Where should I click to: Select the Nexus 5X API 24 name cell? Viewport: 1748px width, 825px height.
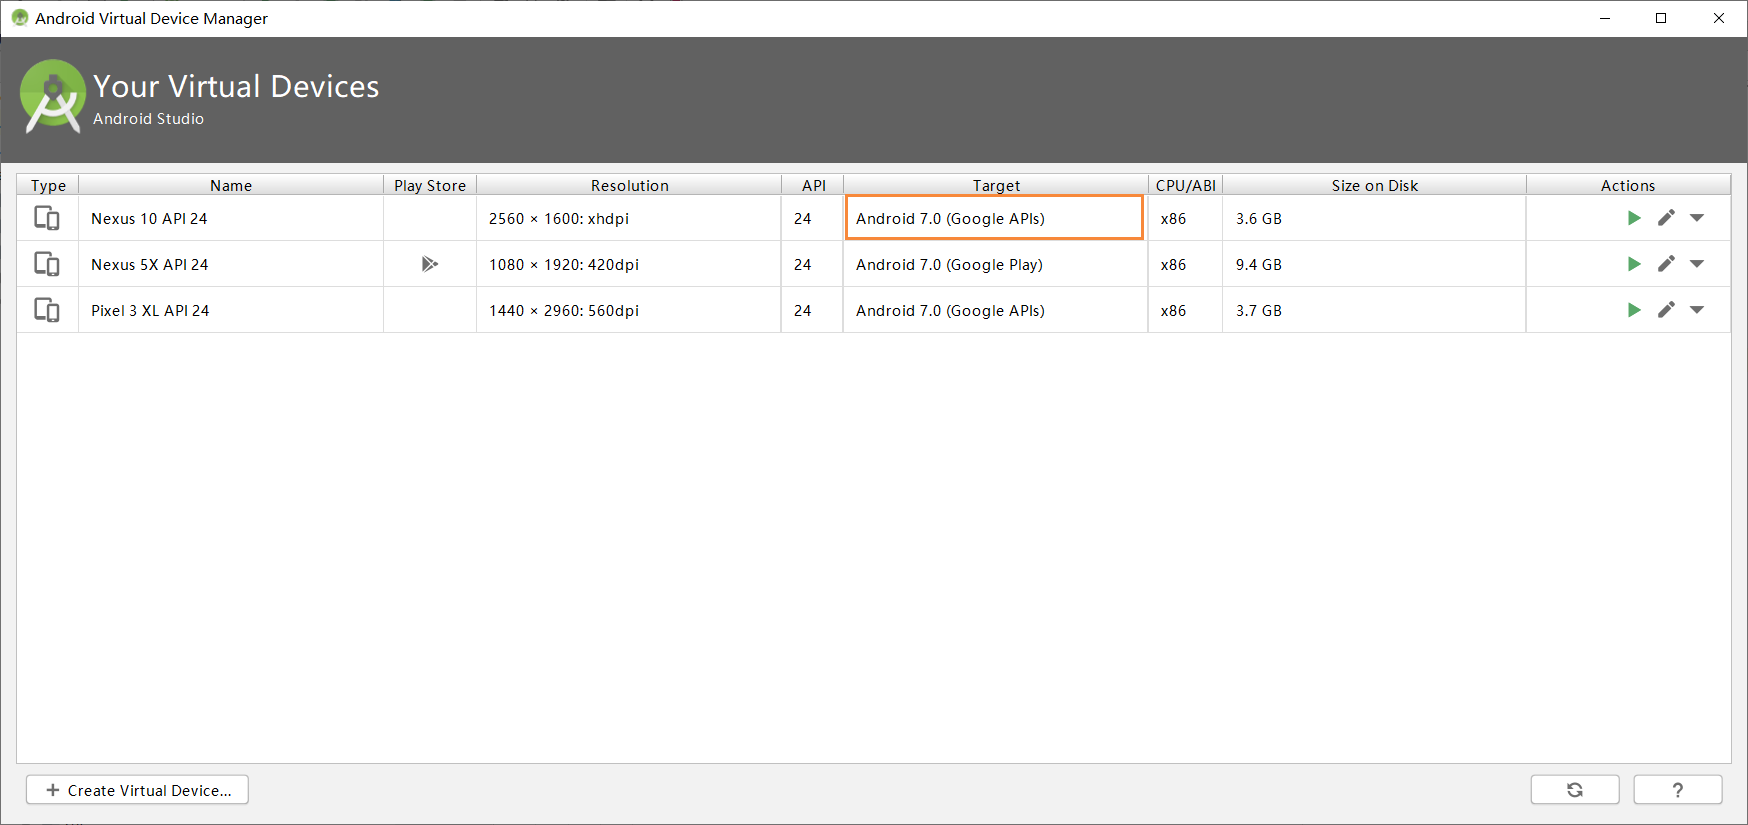click(x=231, y=264)
